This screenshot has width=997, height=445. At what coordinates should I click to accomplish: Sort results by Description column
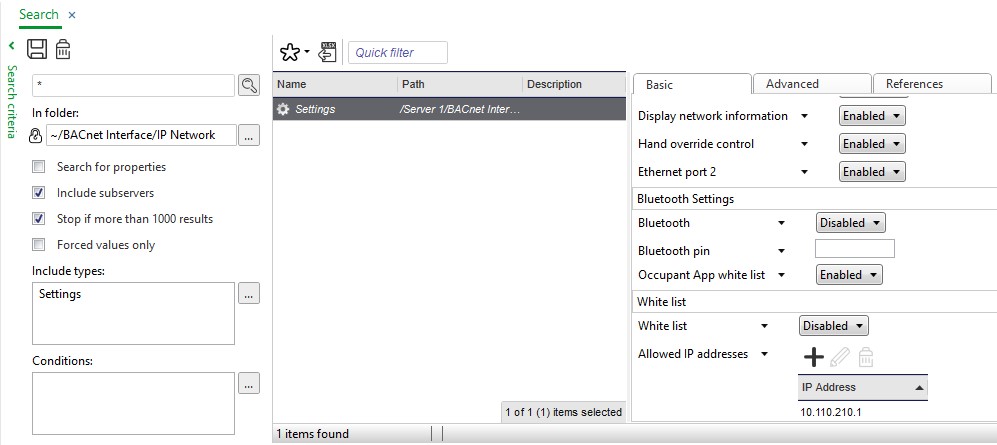coord(574,84)
